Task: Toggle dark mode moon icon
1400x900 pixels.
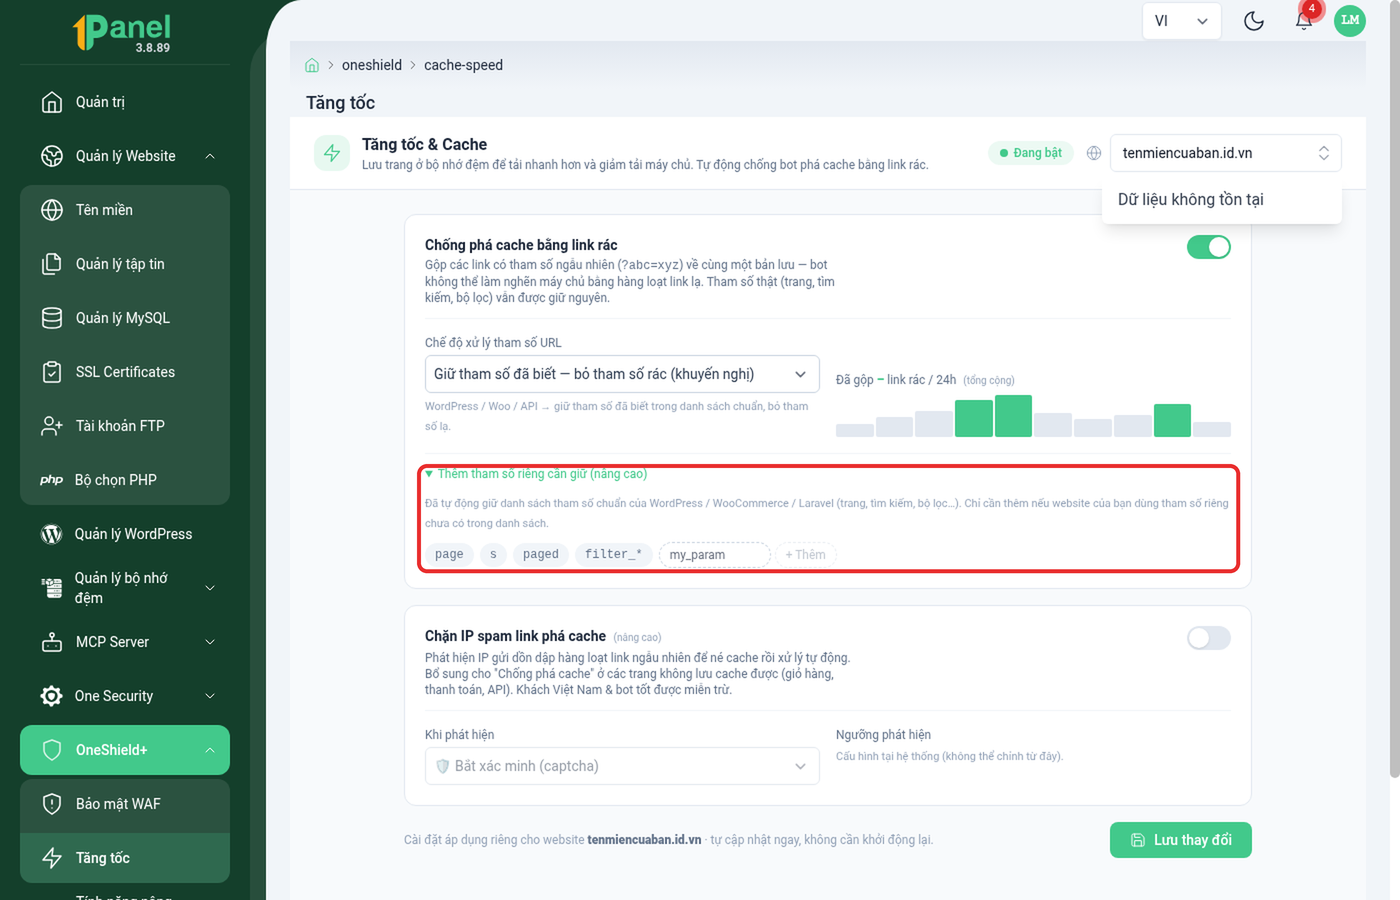Action: coord(1254,20)
